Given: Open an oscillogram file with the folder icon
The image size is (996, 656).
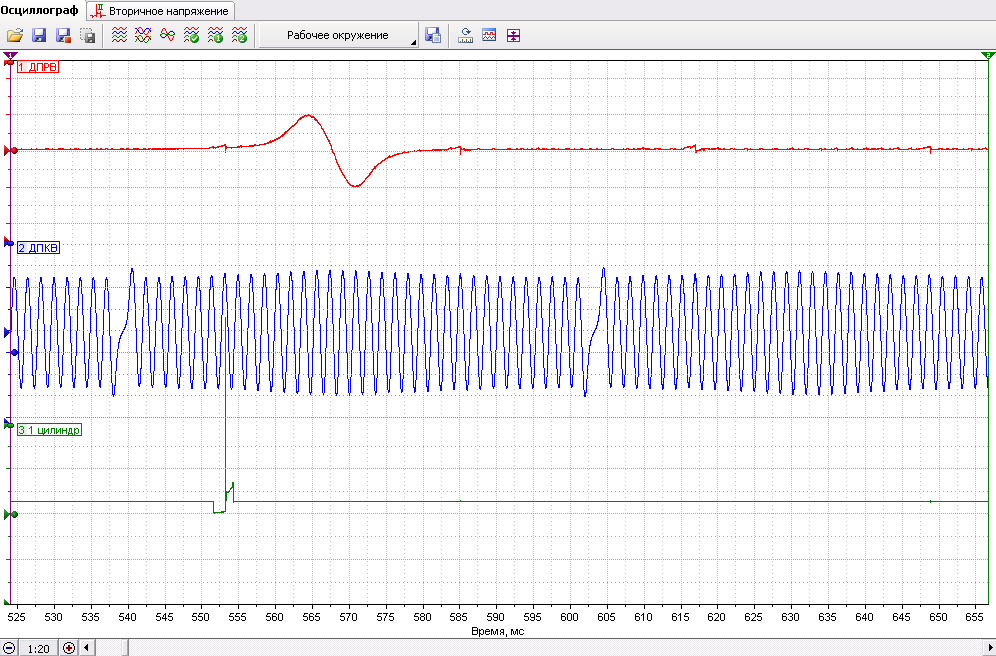Looking at the screenshot, I should (x=15, y=36).
